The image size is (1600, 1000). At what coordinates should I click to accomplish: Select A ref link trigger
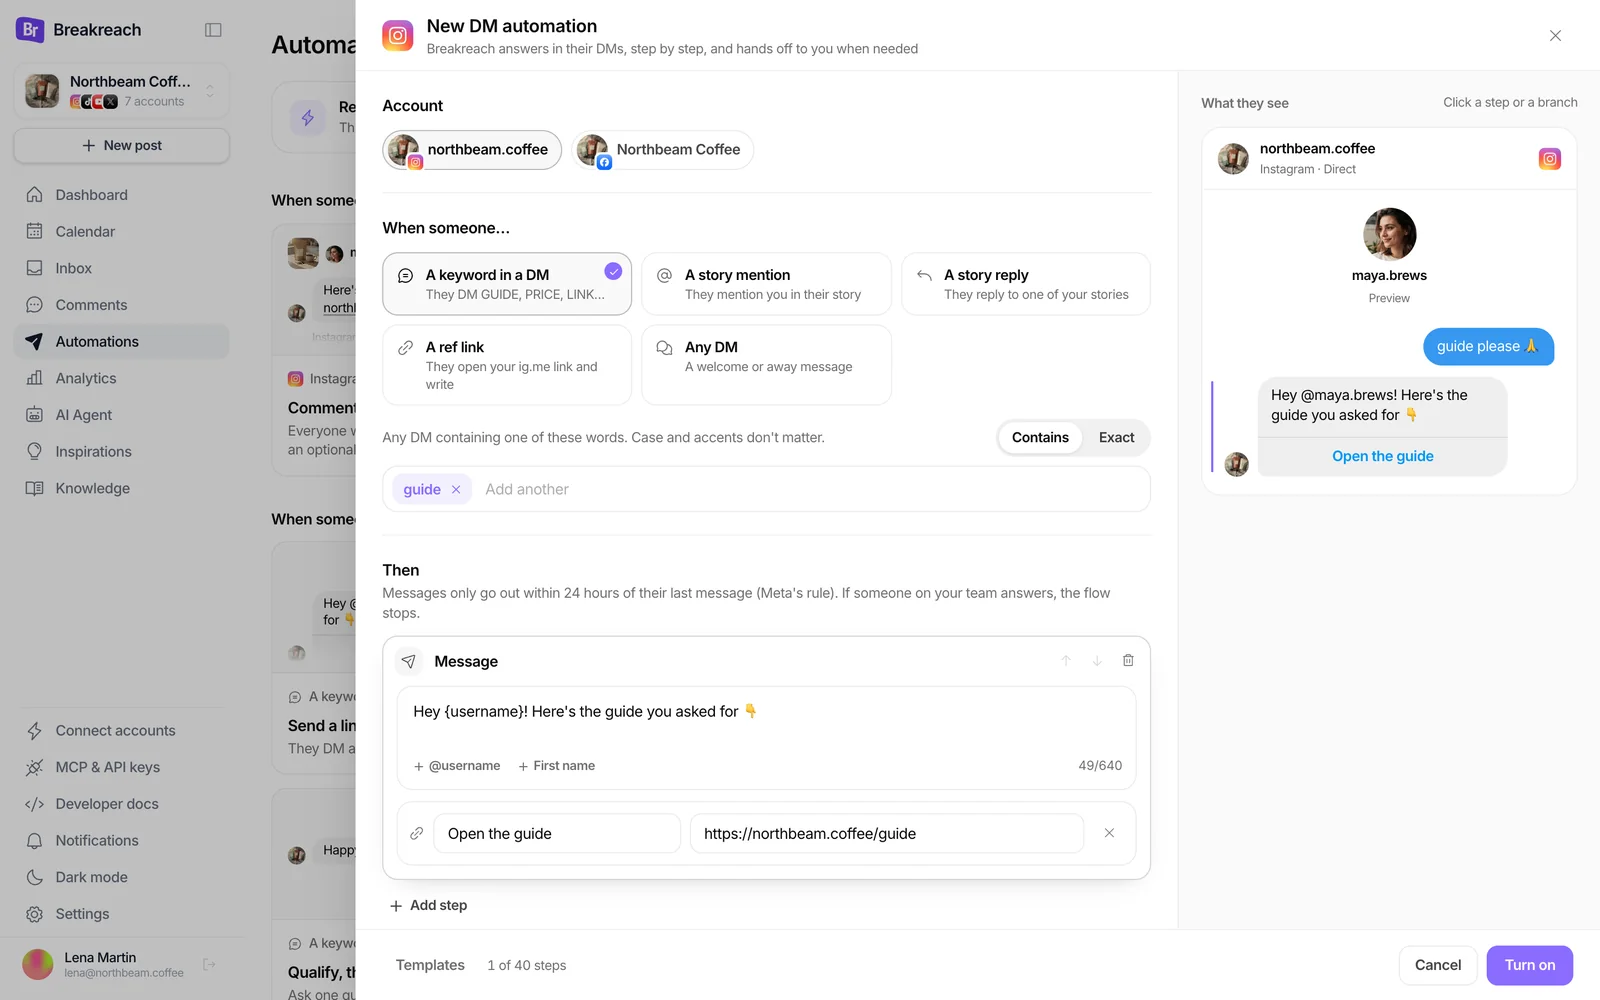click(x=507, y=365)
